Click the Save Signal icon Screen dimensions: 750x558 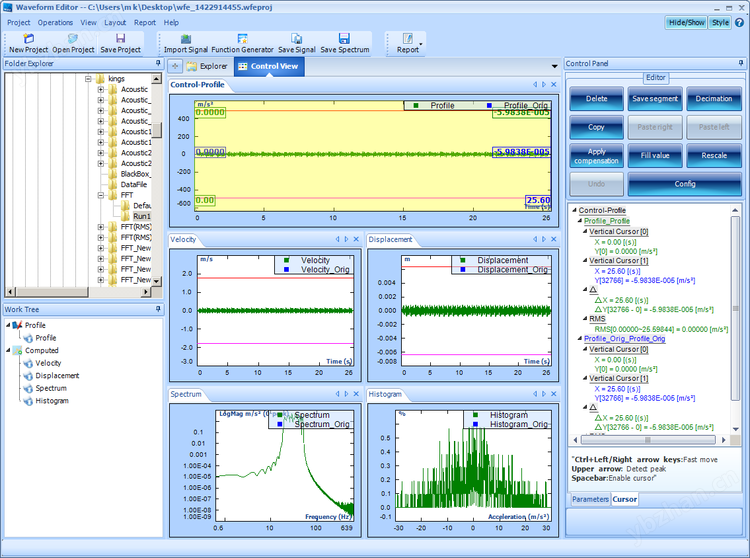[x=297, y=39]
